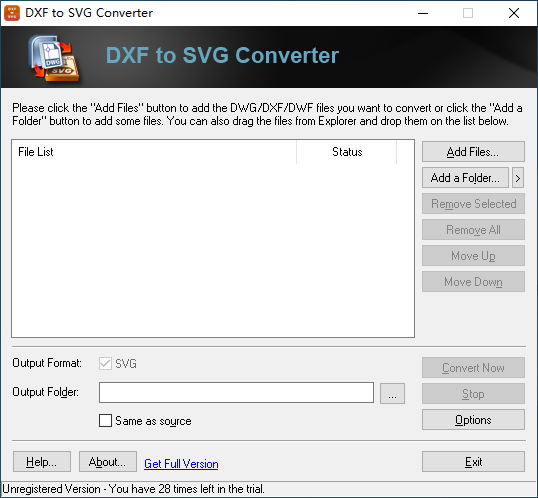The image size is (538, 498).
Task: Show the About dialog
Action: tap(108, 462)
